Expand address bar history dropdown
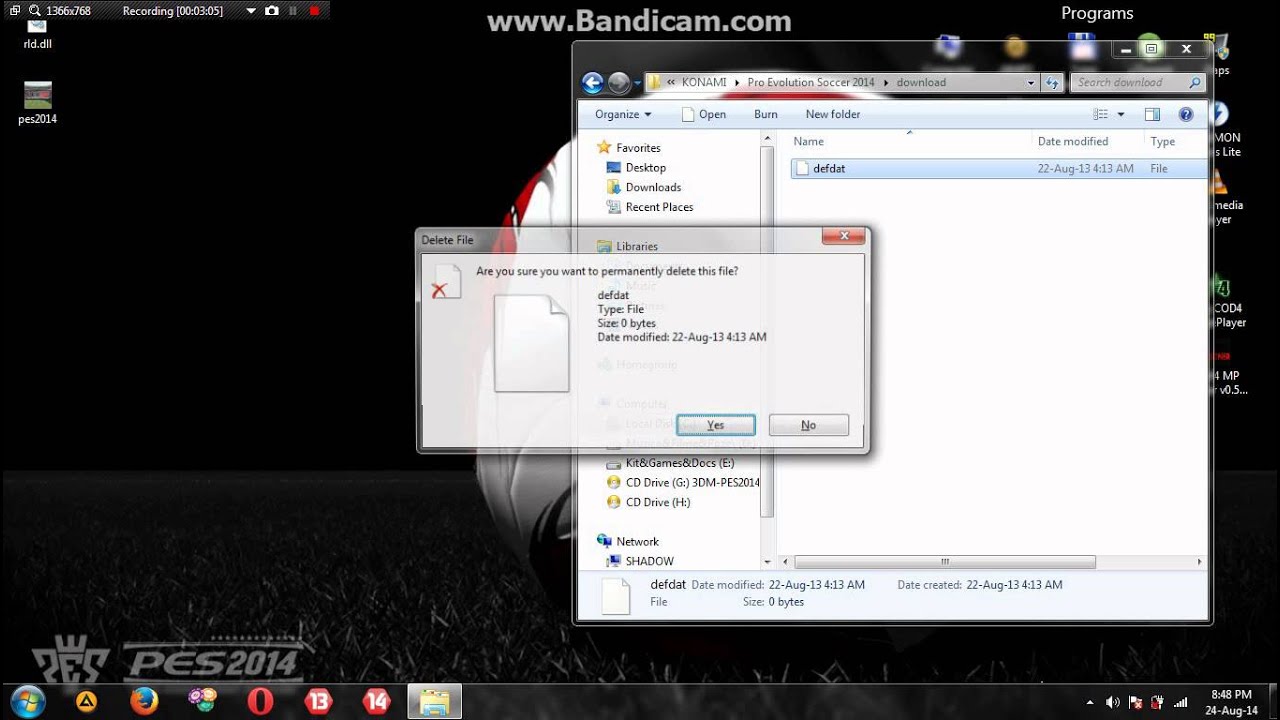 pos(1031,83)
